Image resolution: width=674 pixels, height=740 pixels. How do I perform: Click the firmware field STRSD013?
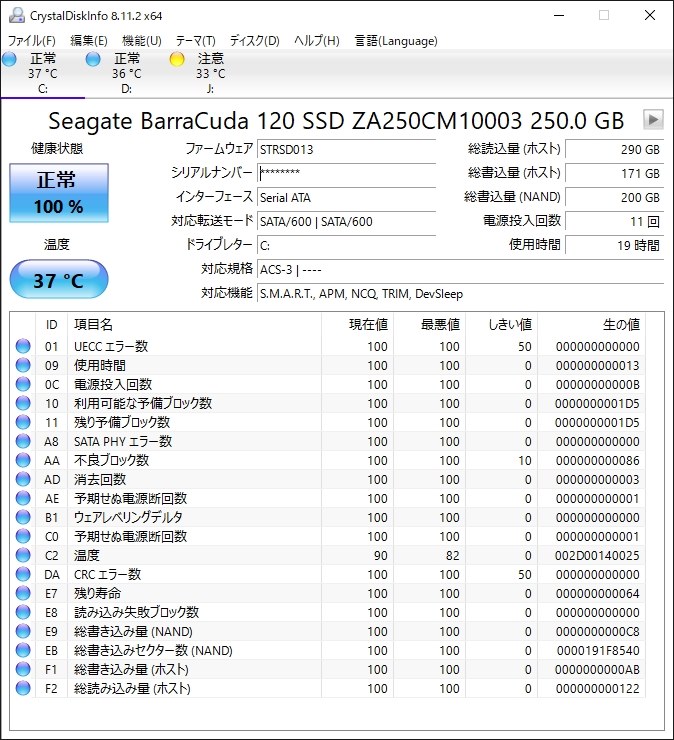click(346, 149)
